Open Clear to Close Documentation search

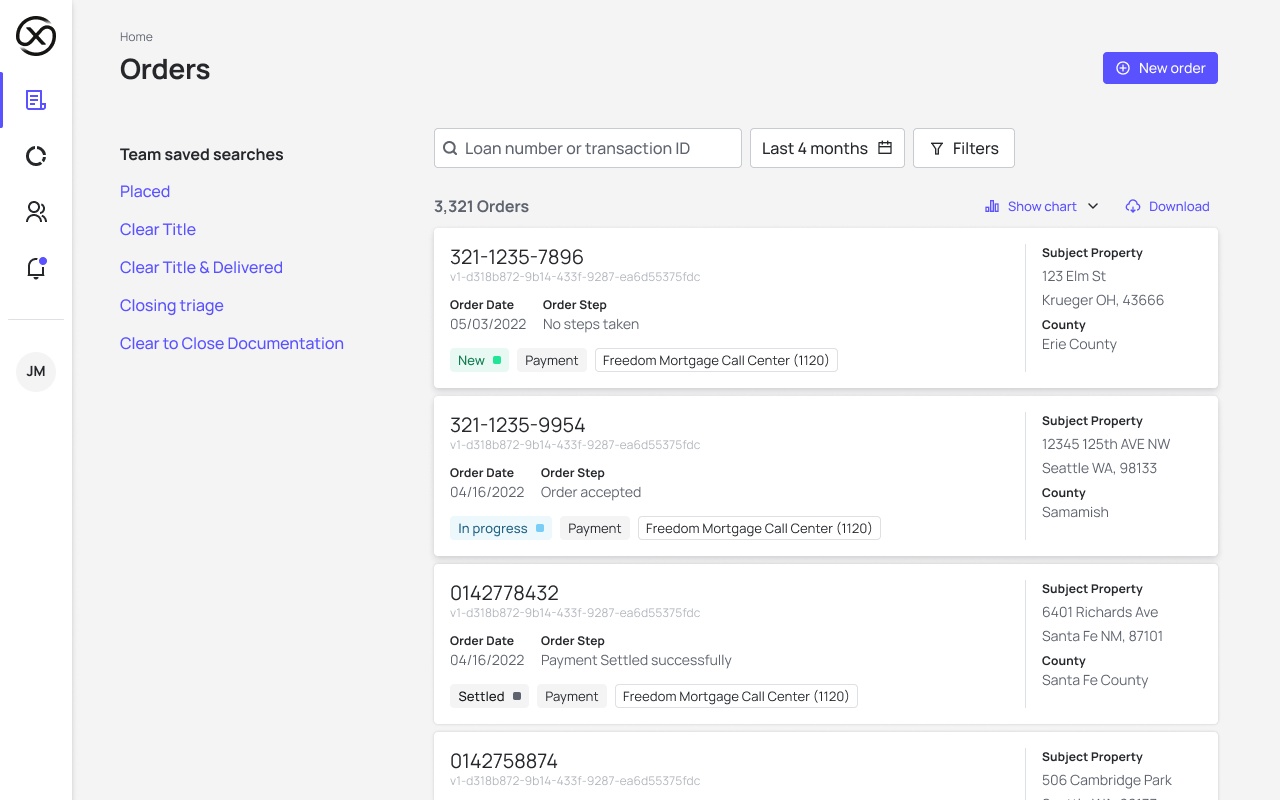(x=232, y=343)
